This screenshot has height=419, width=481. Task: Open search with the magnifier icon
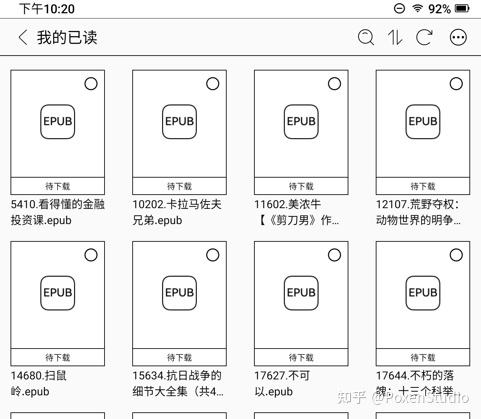click(366, 37)
